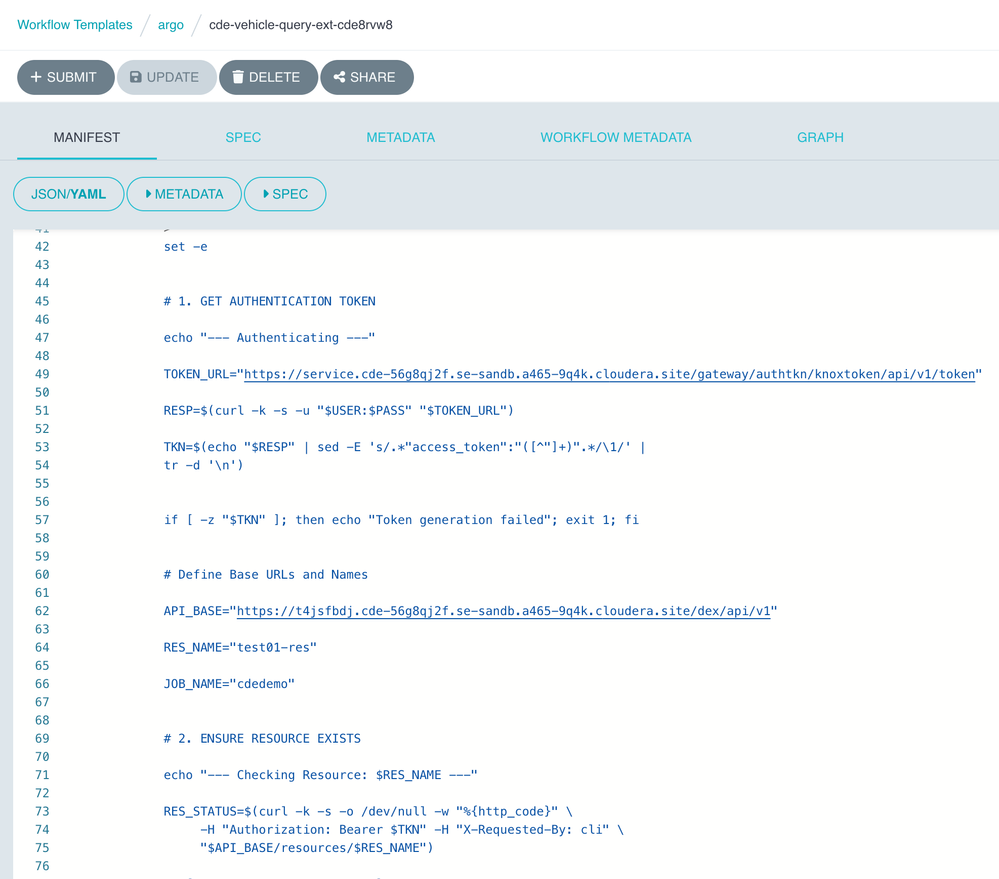Click RES_NAME="test01-res" line
This screenshot has width=999, height=879.
tap(240, 648)
